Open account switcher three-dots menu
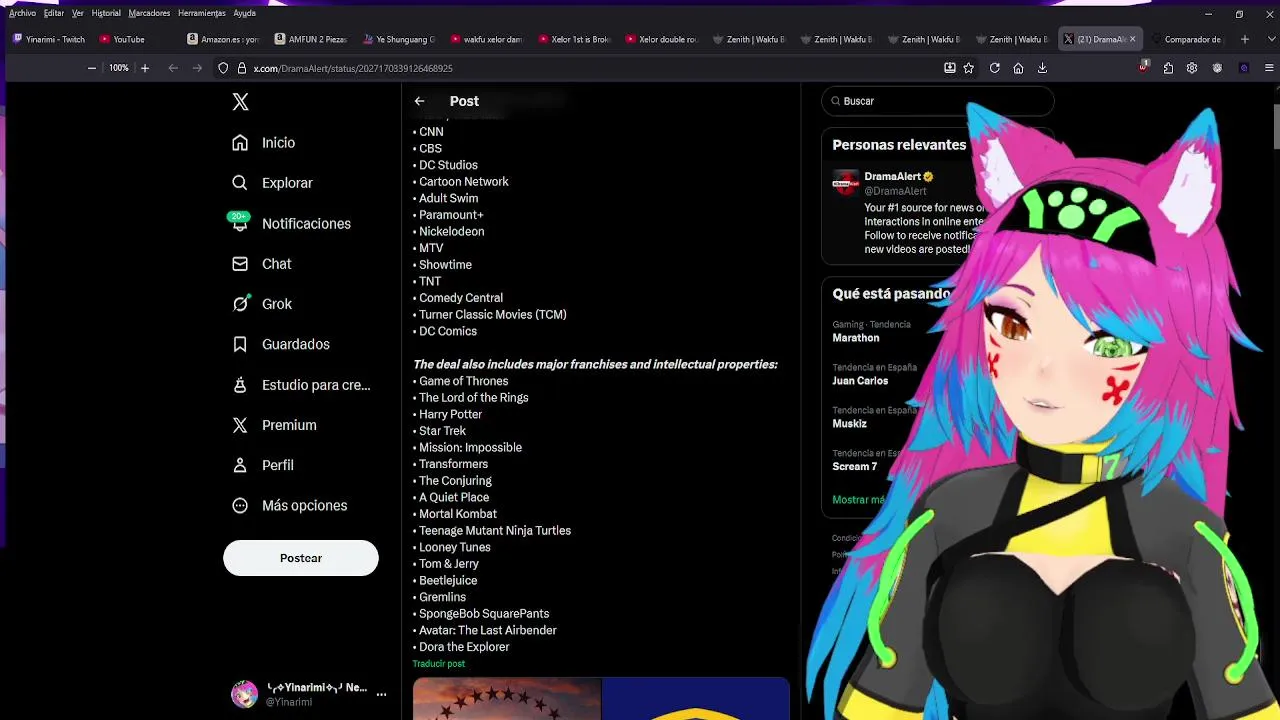The image size is (1280, 720). coord(381,694)
